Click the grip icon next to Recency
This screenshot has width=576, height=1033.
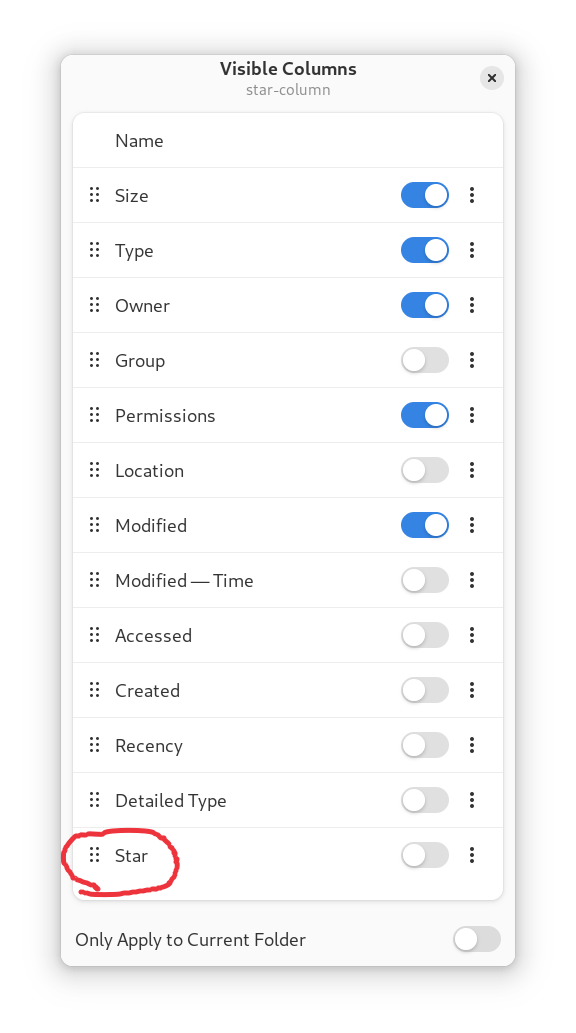tap(94, 745)
